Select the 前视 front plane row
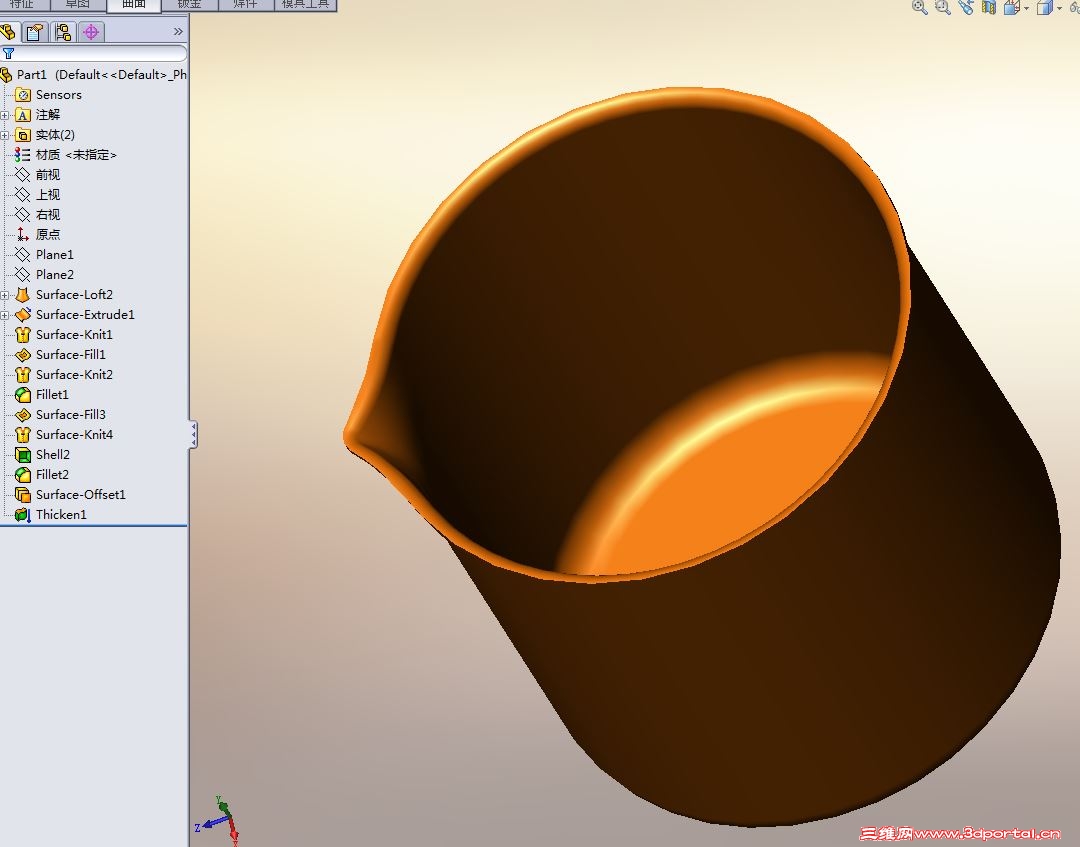The height and width of the screenshot is (847, 1080). click(x=38, y=175)
